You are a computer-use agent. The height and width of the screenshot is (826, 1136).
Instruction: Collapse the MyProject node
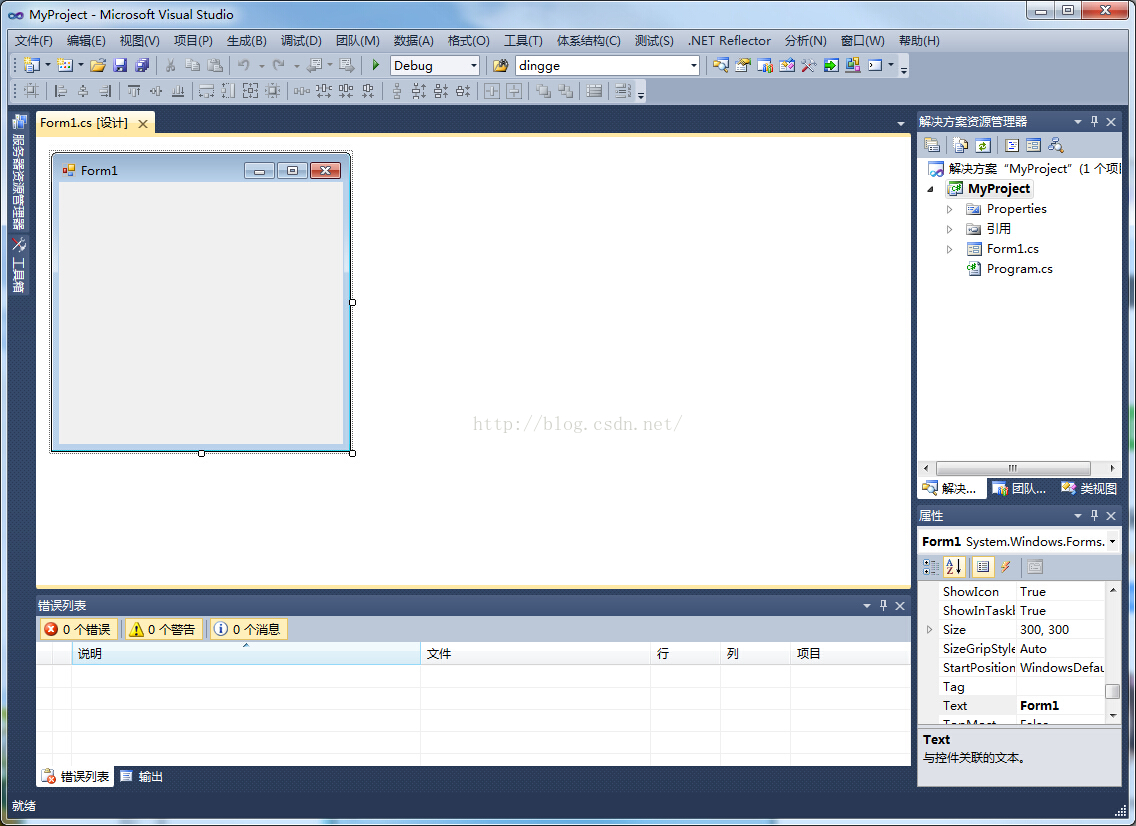(931, 189)
